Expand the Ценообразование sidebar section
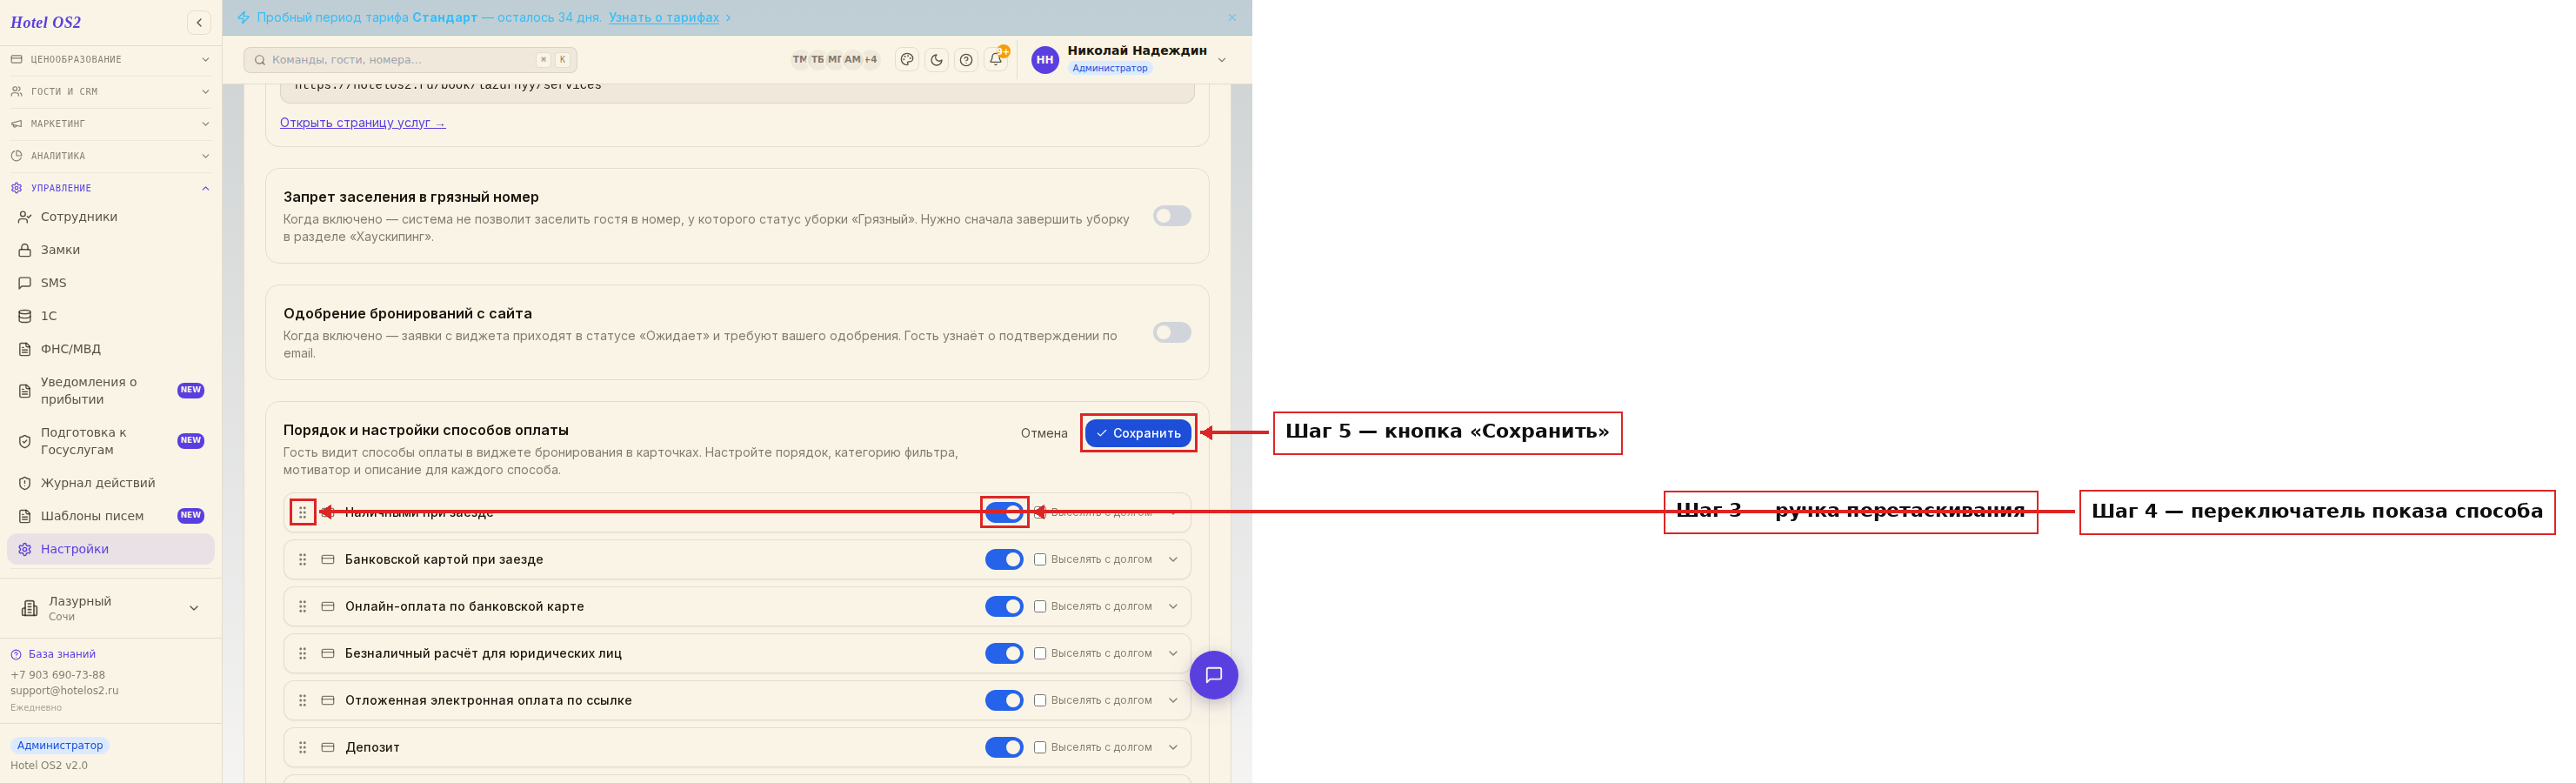The height and width of the screenshot is (783, 2576). [110, 60]
